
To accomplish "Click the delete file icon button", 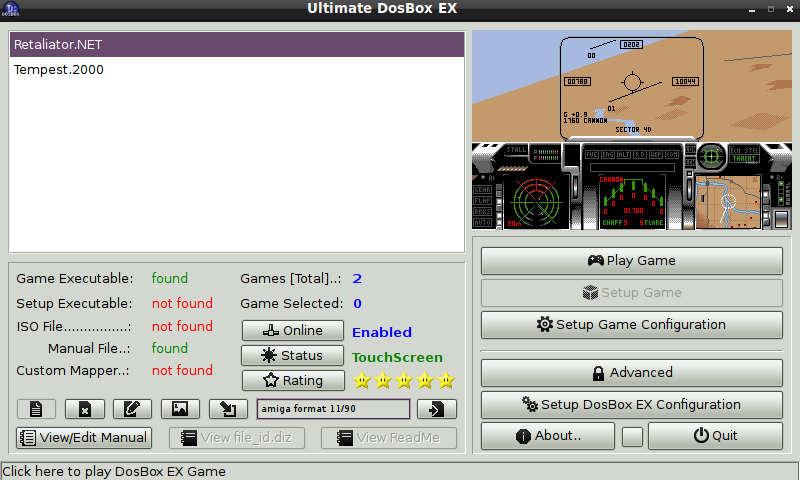I will coord(84,409).
